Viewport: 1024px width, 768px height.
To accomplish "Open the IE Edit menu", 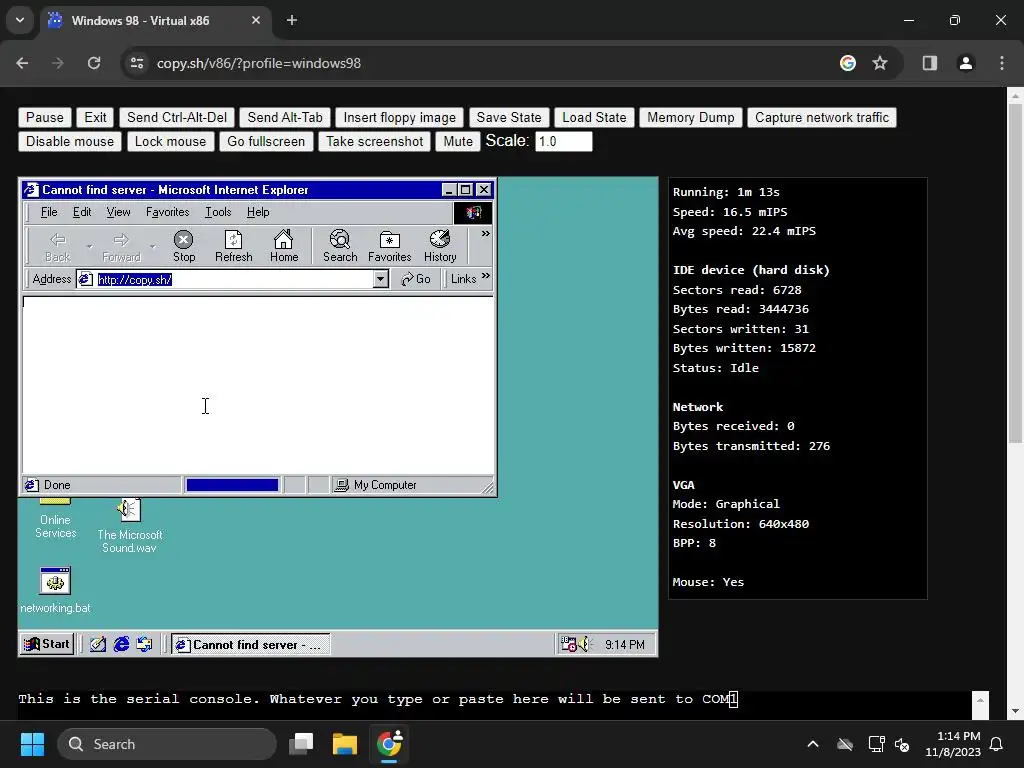I will point(82,212).
